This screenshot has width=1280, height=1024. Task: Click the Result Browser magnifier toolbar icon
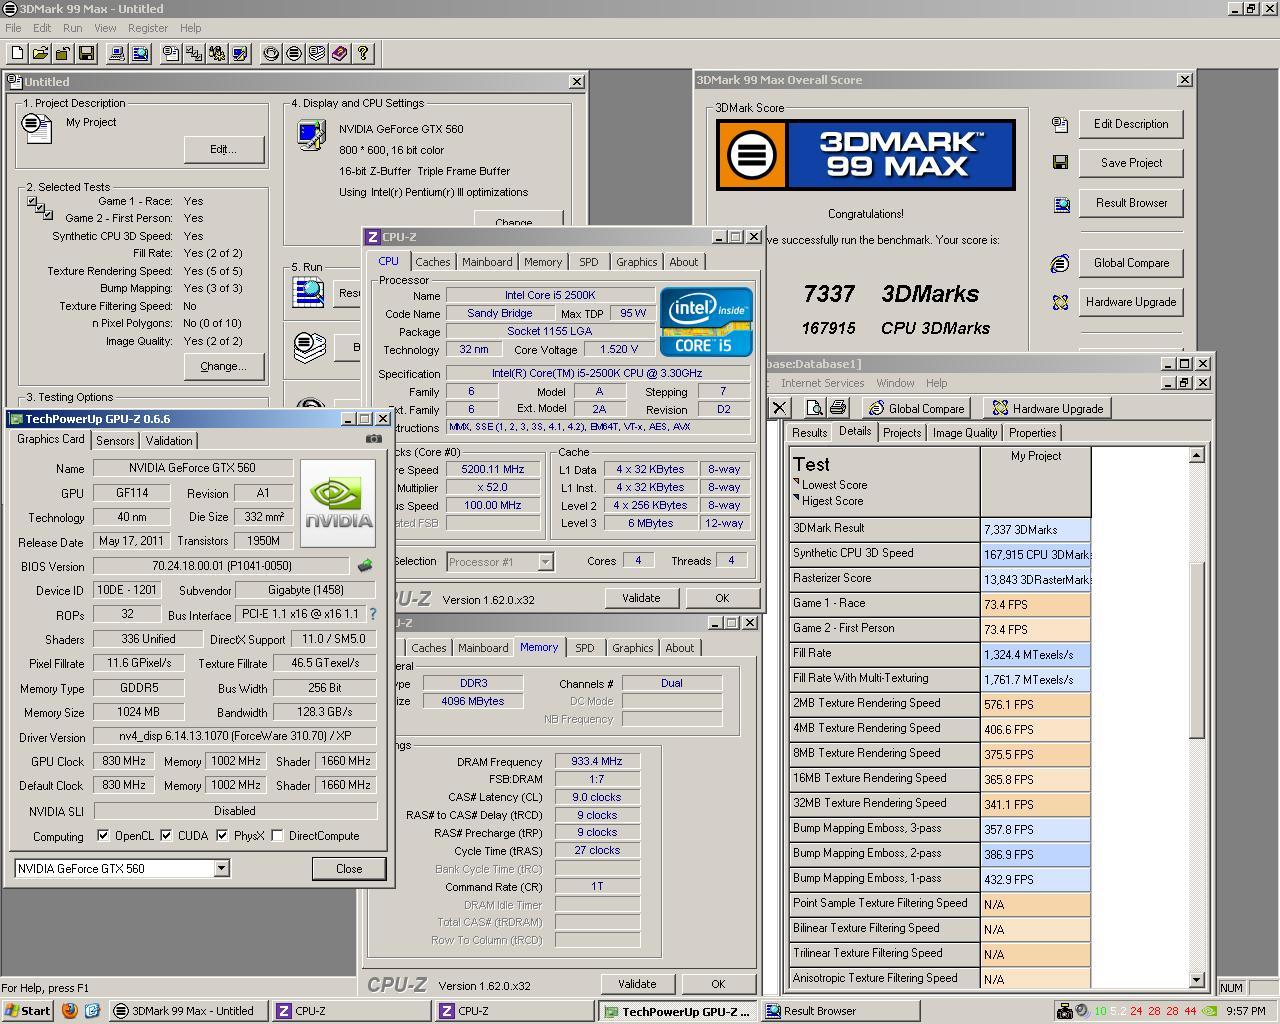coord(140,53)
